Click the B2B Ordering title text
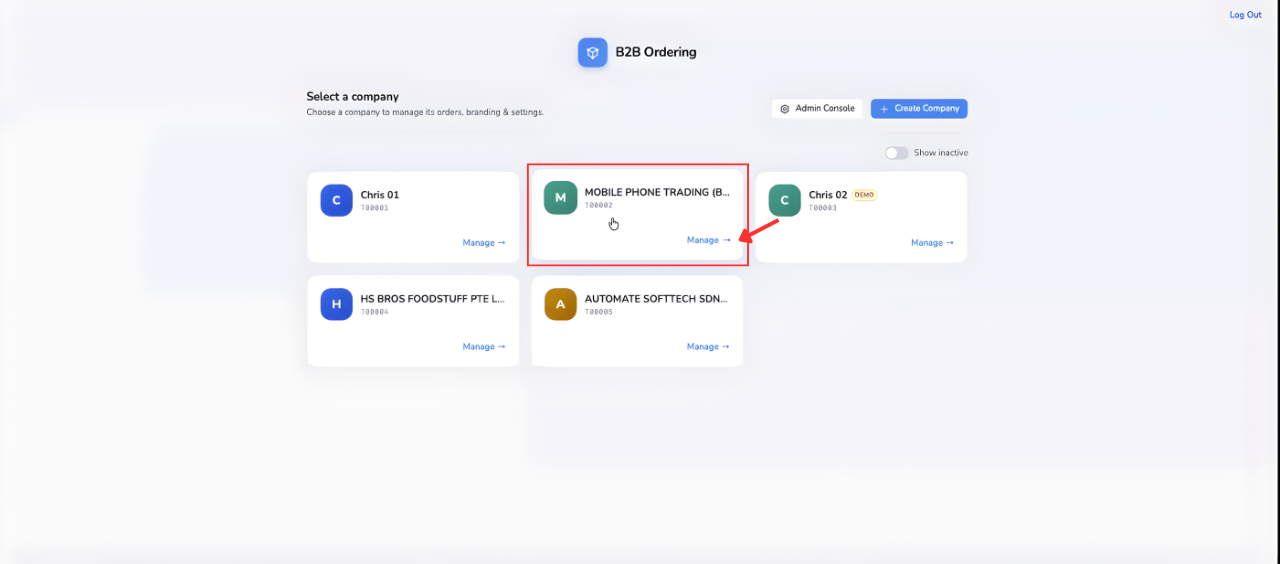The height and width of the screenshot is (564, 1280). coord(656,52)
